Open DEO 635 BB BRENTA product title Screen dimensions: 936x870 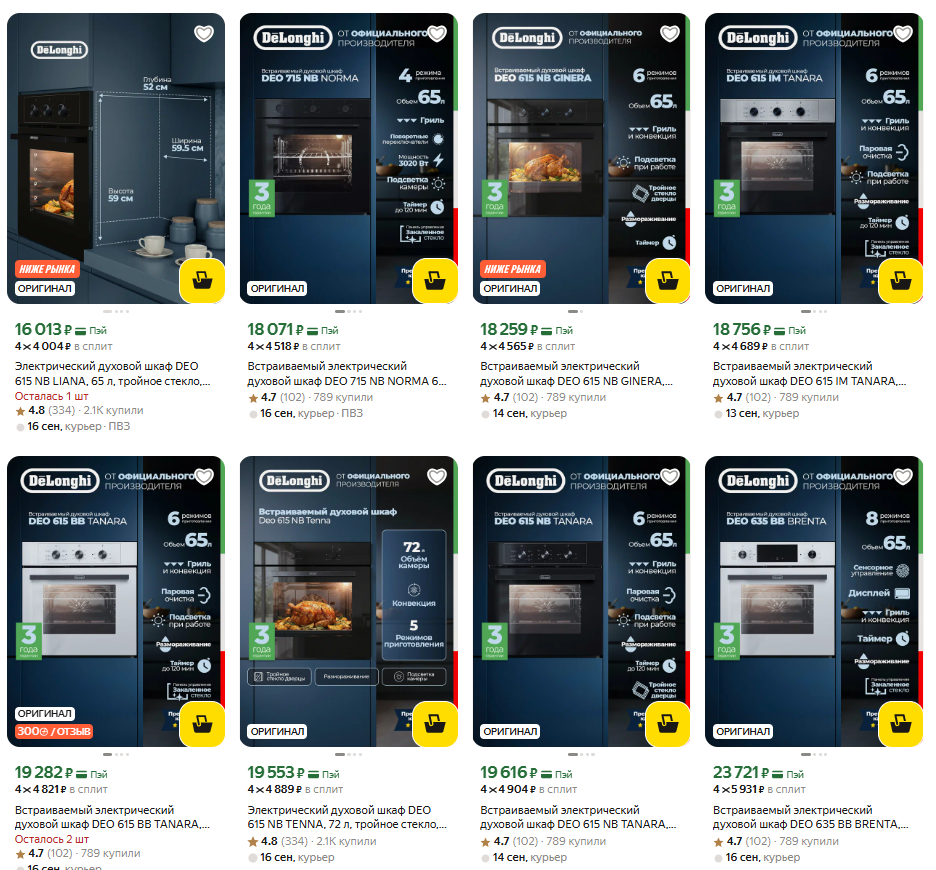coord(811,817)
